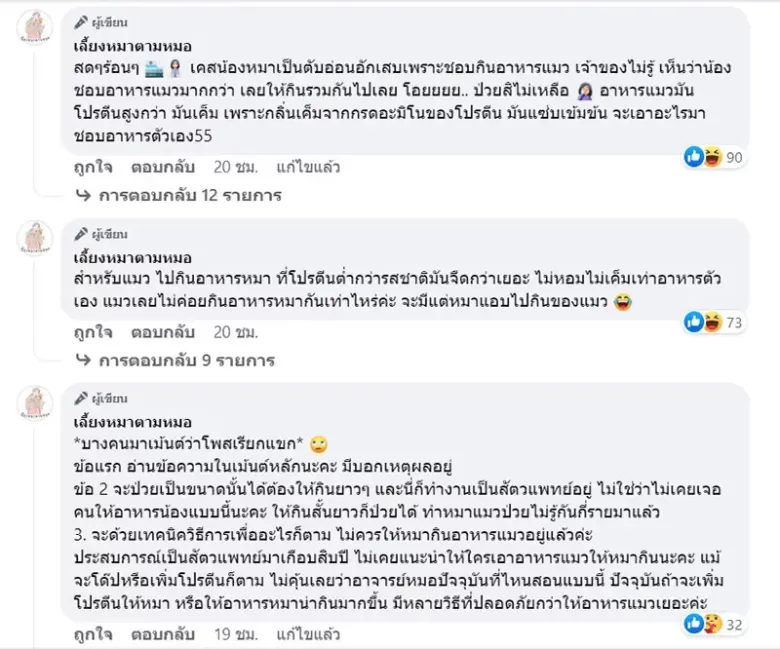Toggle ถูกใจ (Like) on the third comment
Image resolution: width=780 pixels, height=649 pixels.
(x=92, y=633)
